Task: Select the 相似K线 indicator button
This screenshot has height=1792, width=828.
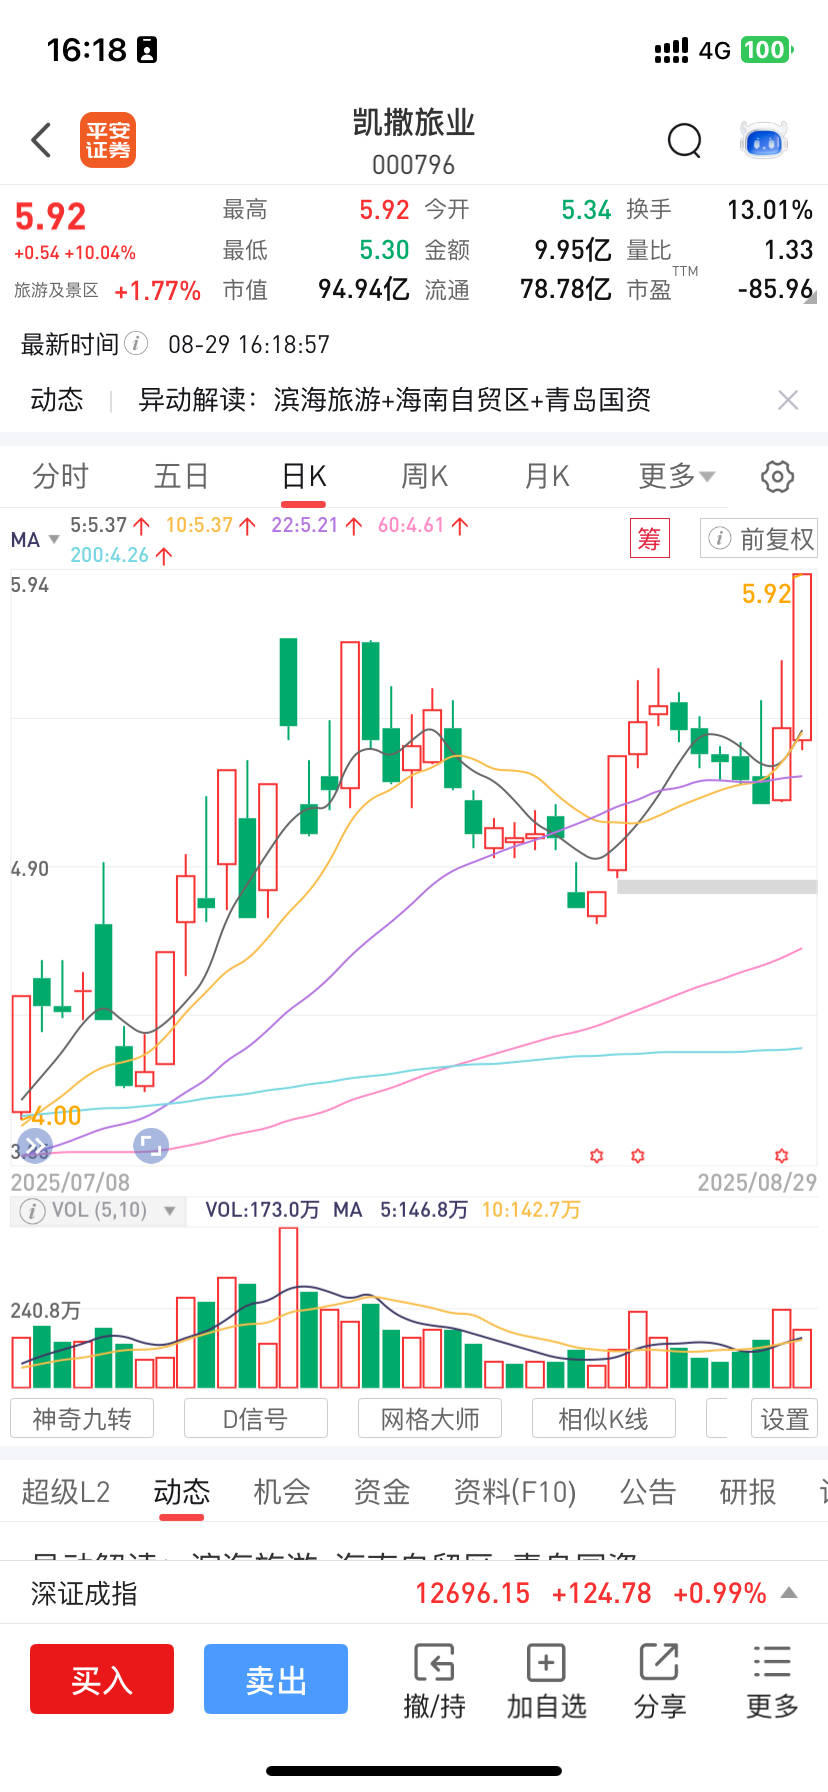Action: pos(604,1419)
